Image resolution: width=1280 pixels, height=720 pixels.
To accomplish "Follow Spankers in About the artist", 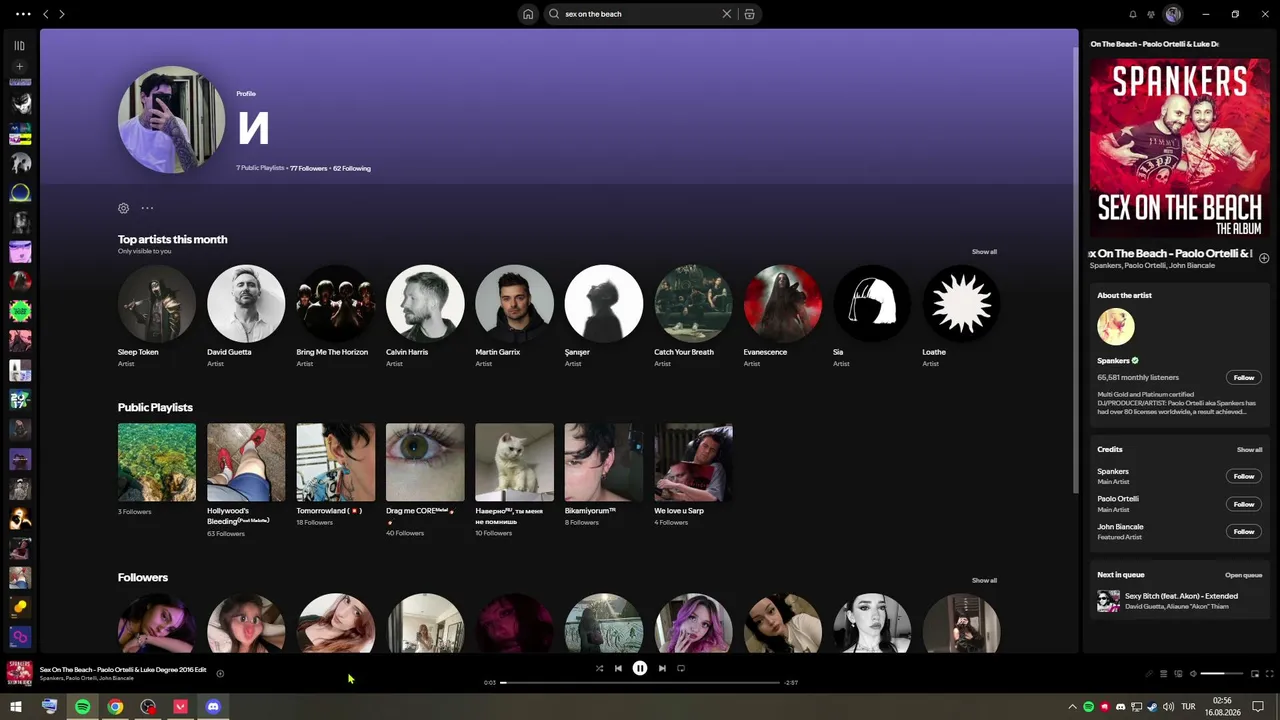I will tap(1243, 377).
